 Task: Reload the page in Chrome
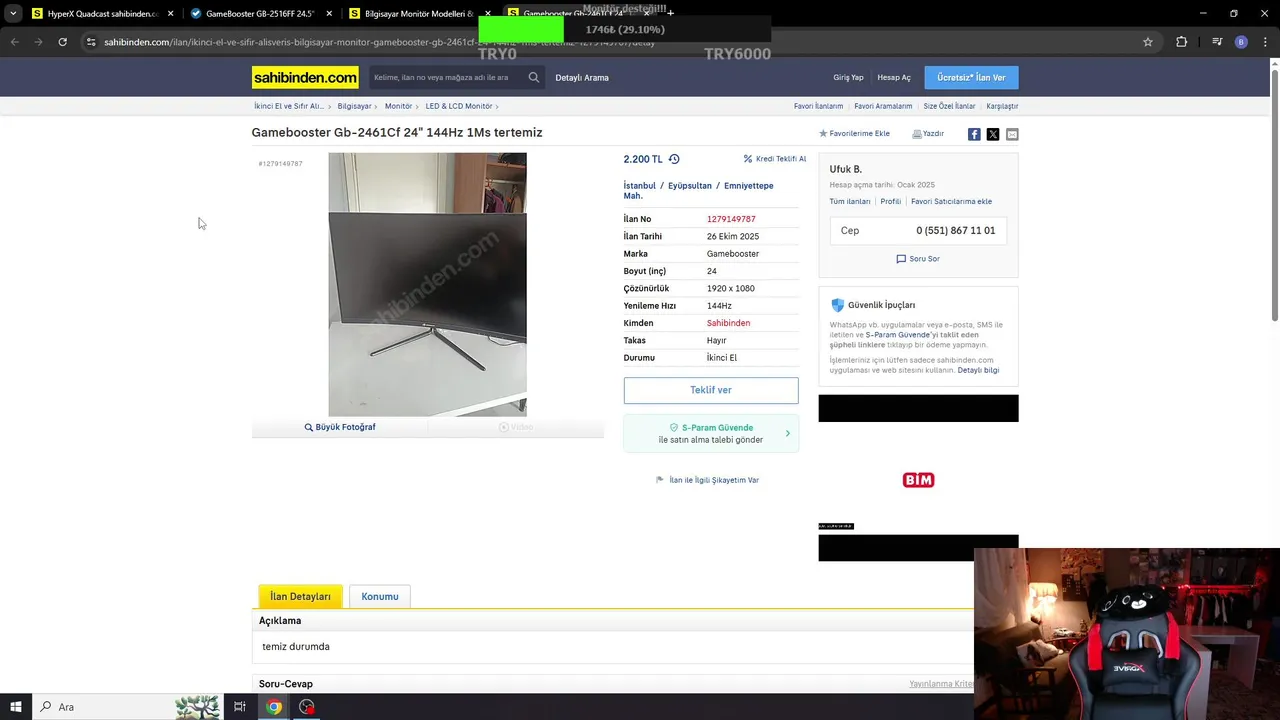[62, 42]
